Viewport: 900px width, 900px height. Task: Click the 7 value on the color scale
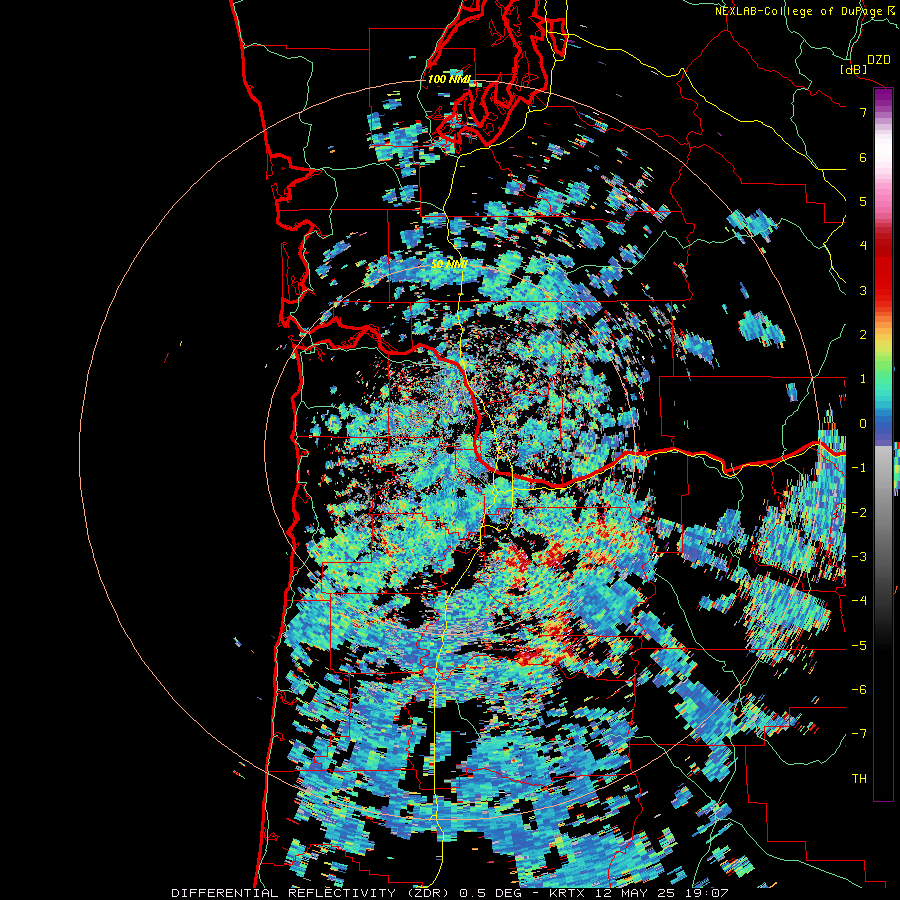863,112
